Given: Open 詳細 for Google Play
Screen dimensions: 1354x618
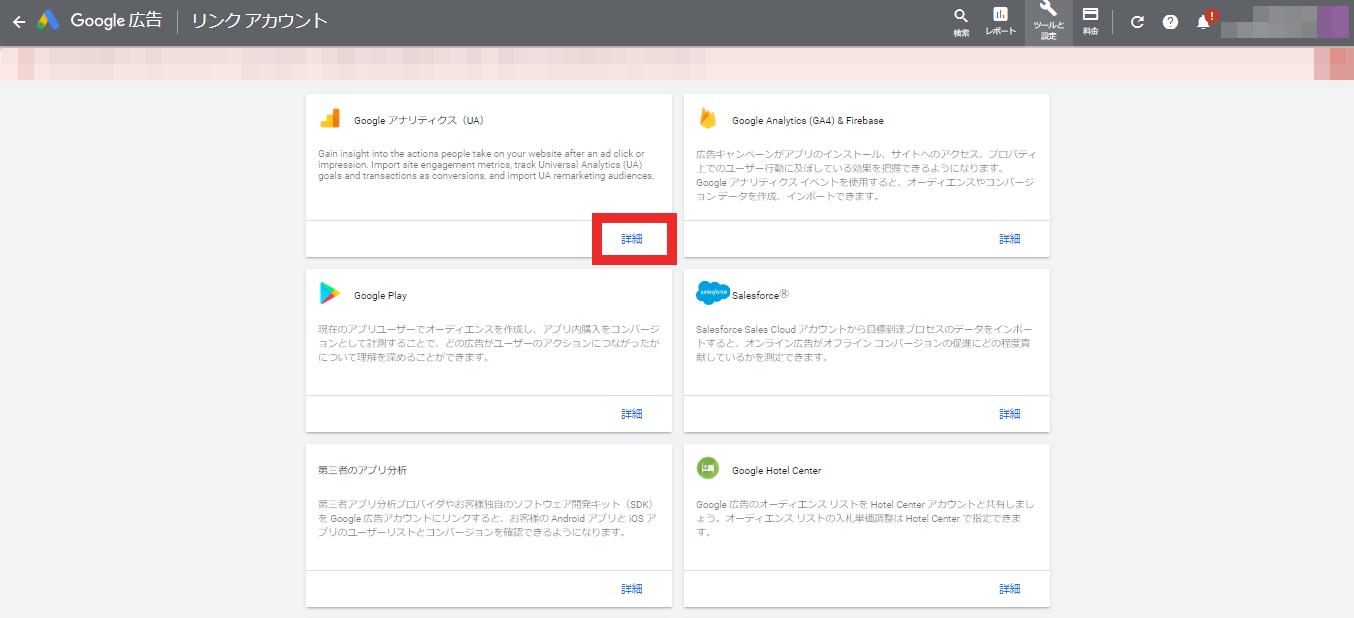Looking at the screenshot, I should click(632, 414).
